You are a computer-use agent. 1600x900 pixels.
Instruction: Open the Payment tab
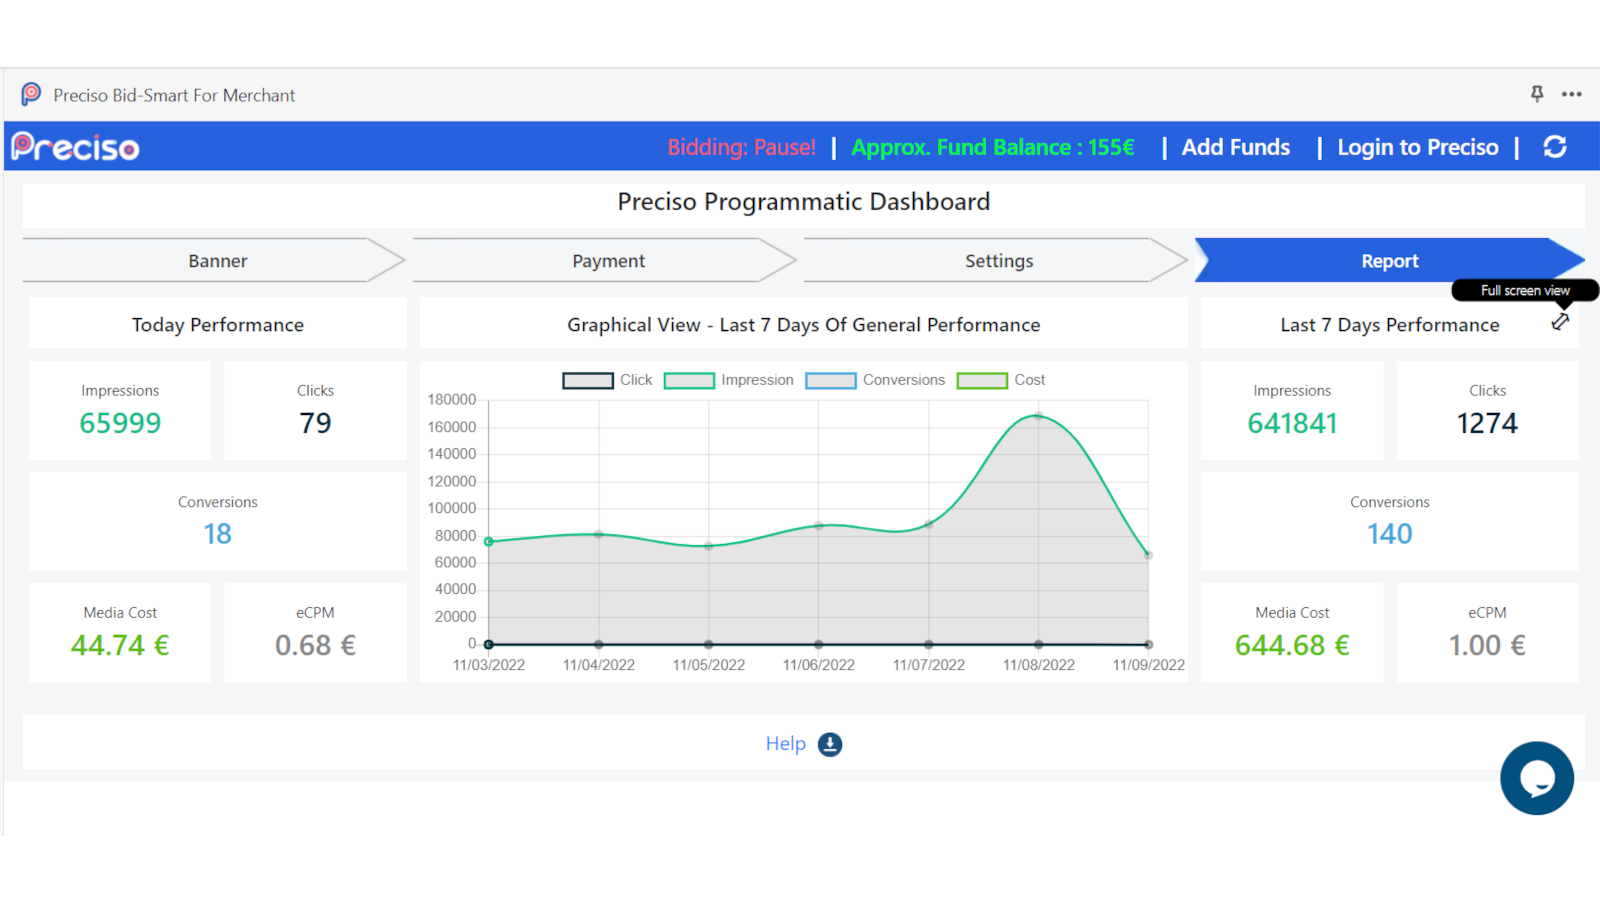click(x=607, y=260)
